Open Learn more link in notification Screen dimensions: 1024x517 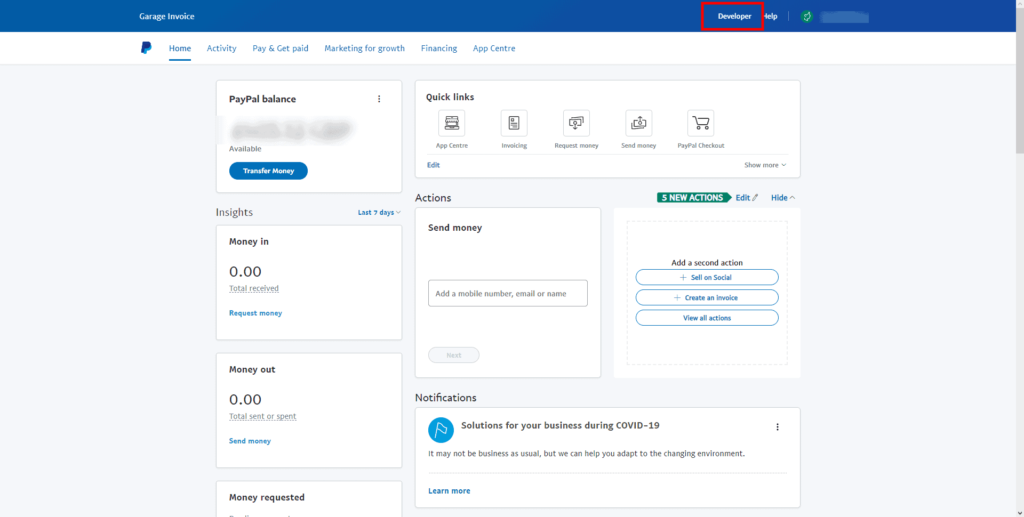(449, 491)
